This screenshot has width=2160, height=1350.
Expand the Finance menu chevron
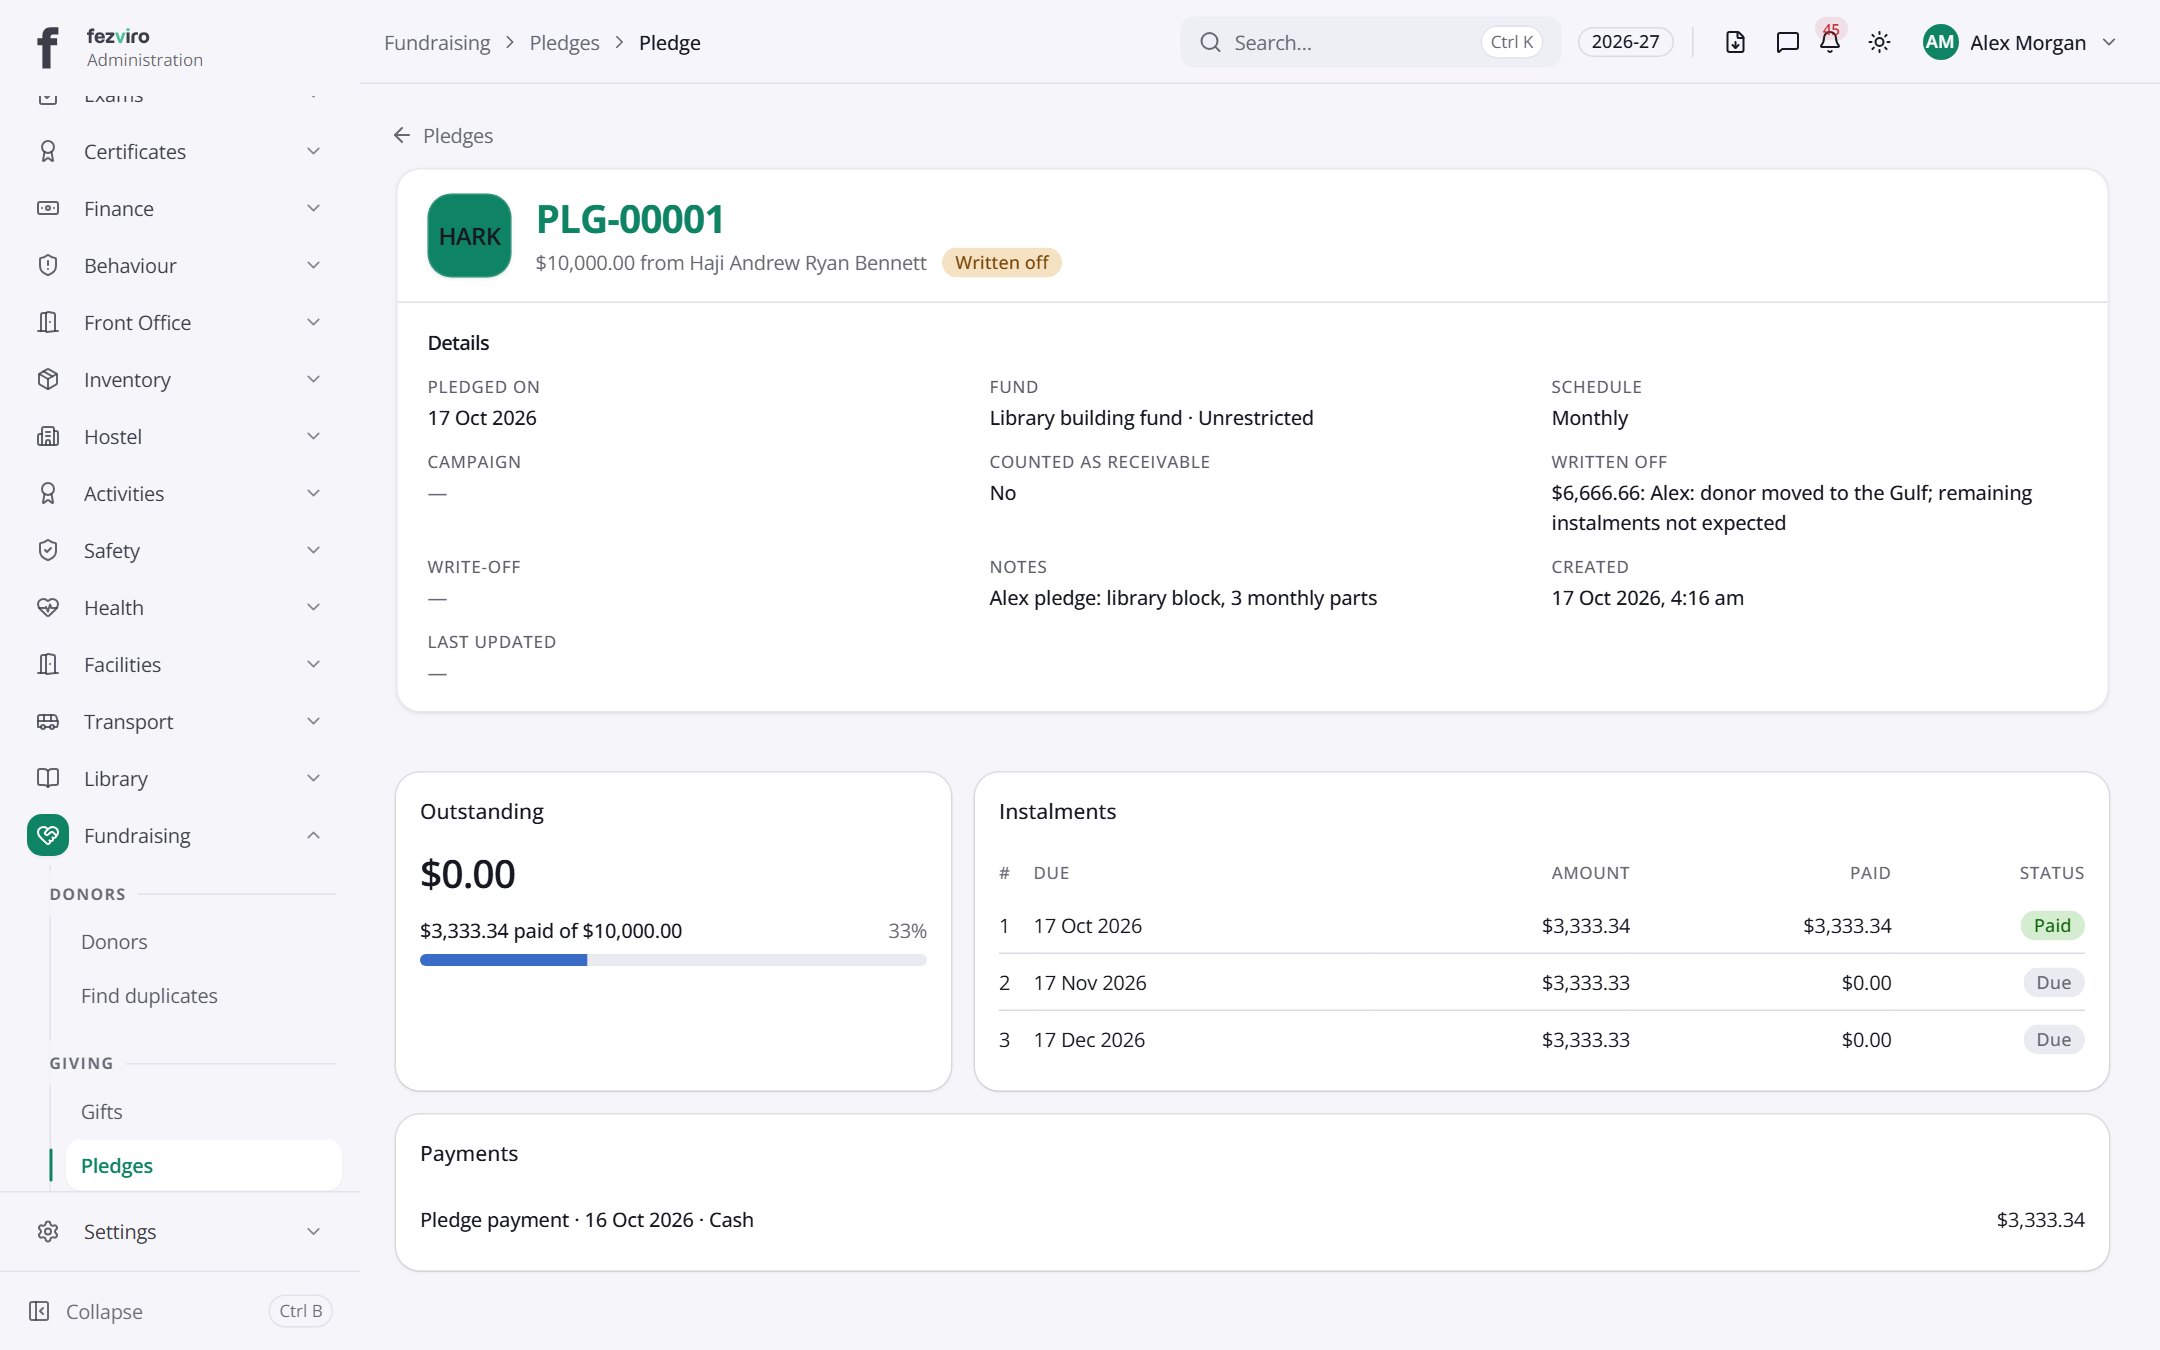313,209
